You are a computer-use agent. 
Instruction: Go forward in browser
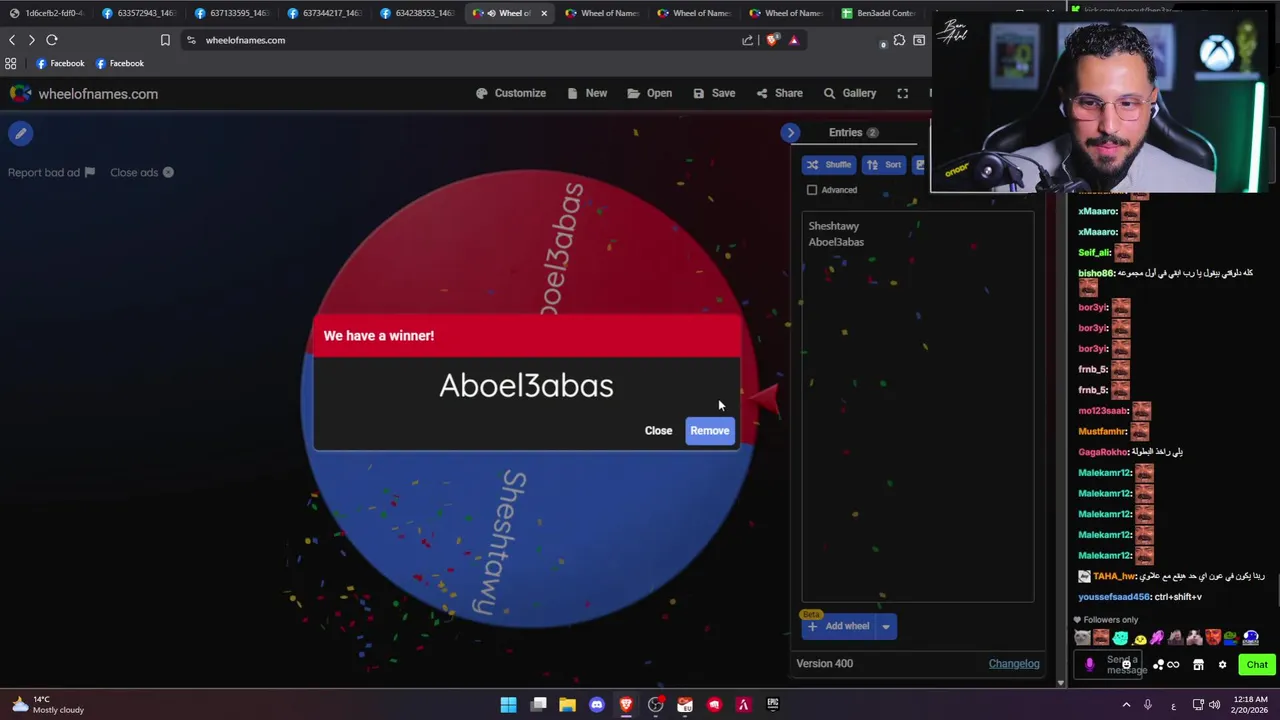(32, 40)
